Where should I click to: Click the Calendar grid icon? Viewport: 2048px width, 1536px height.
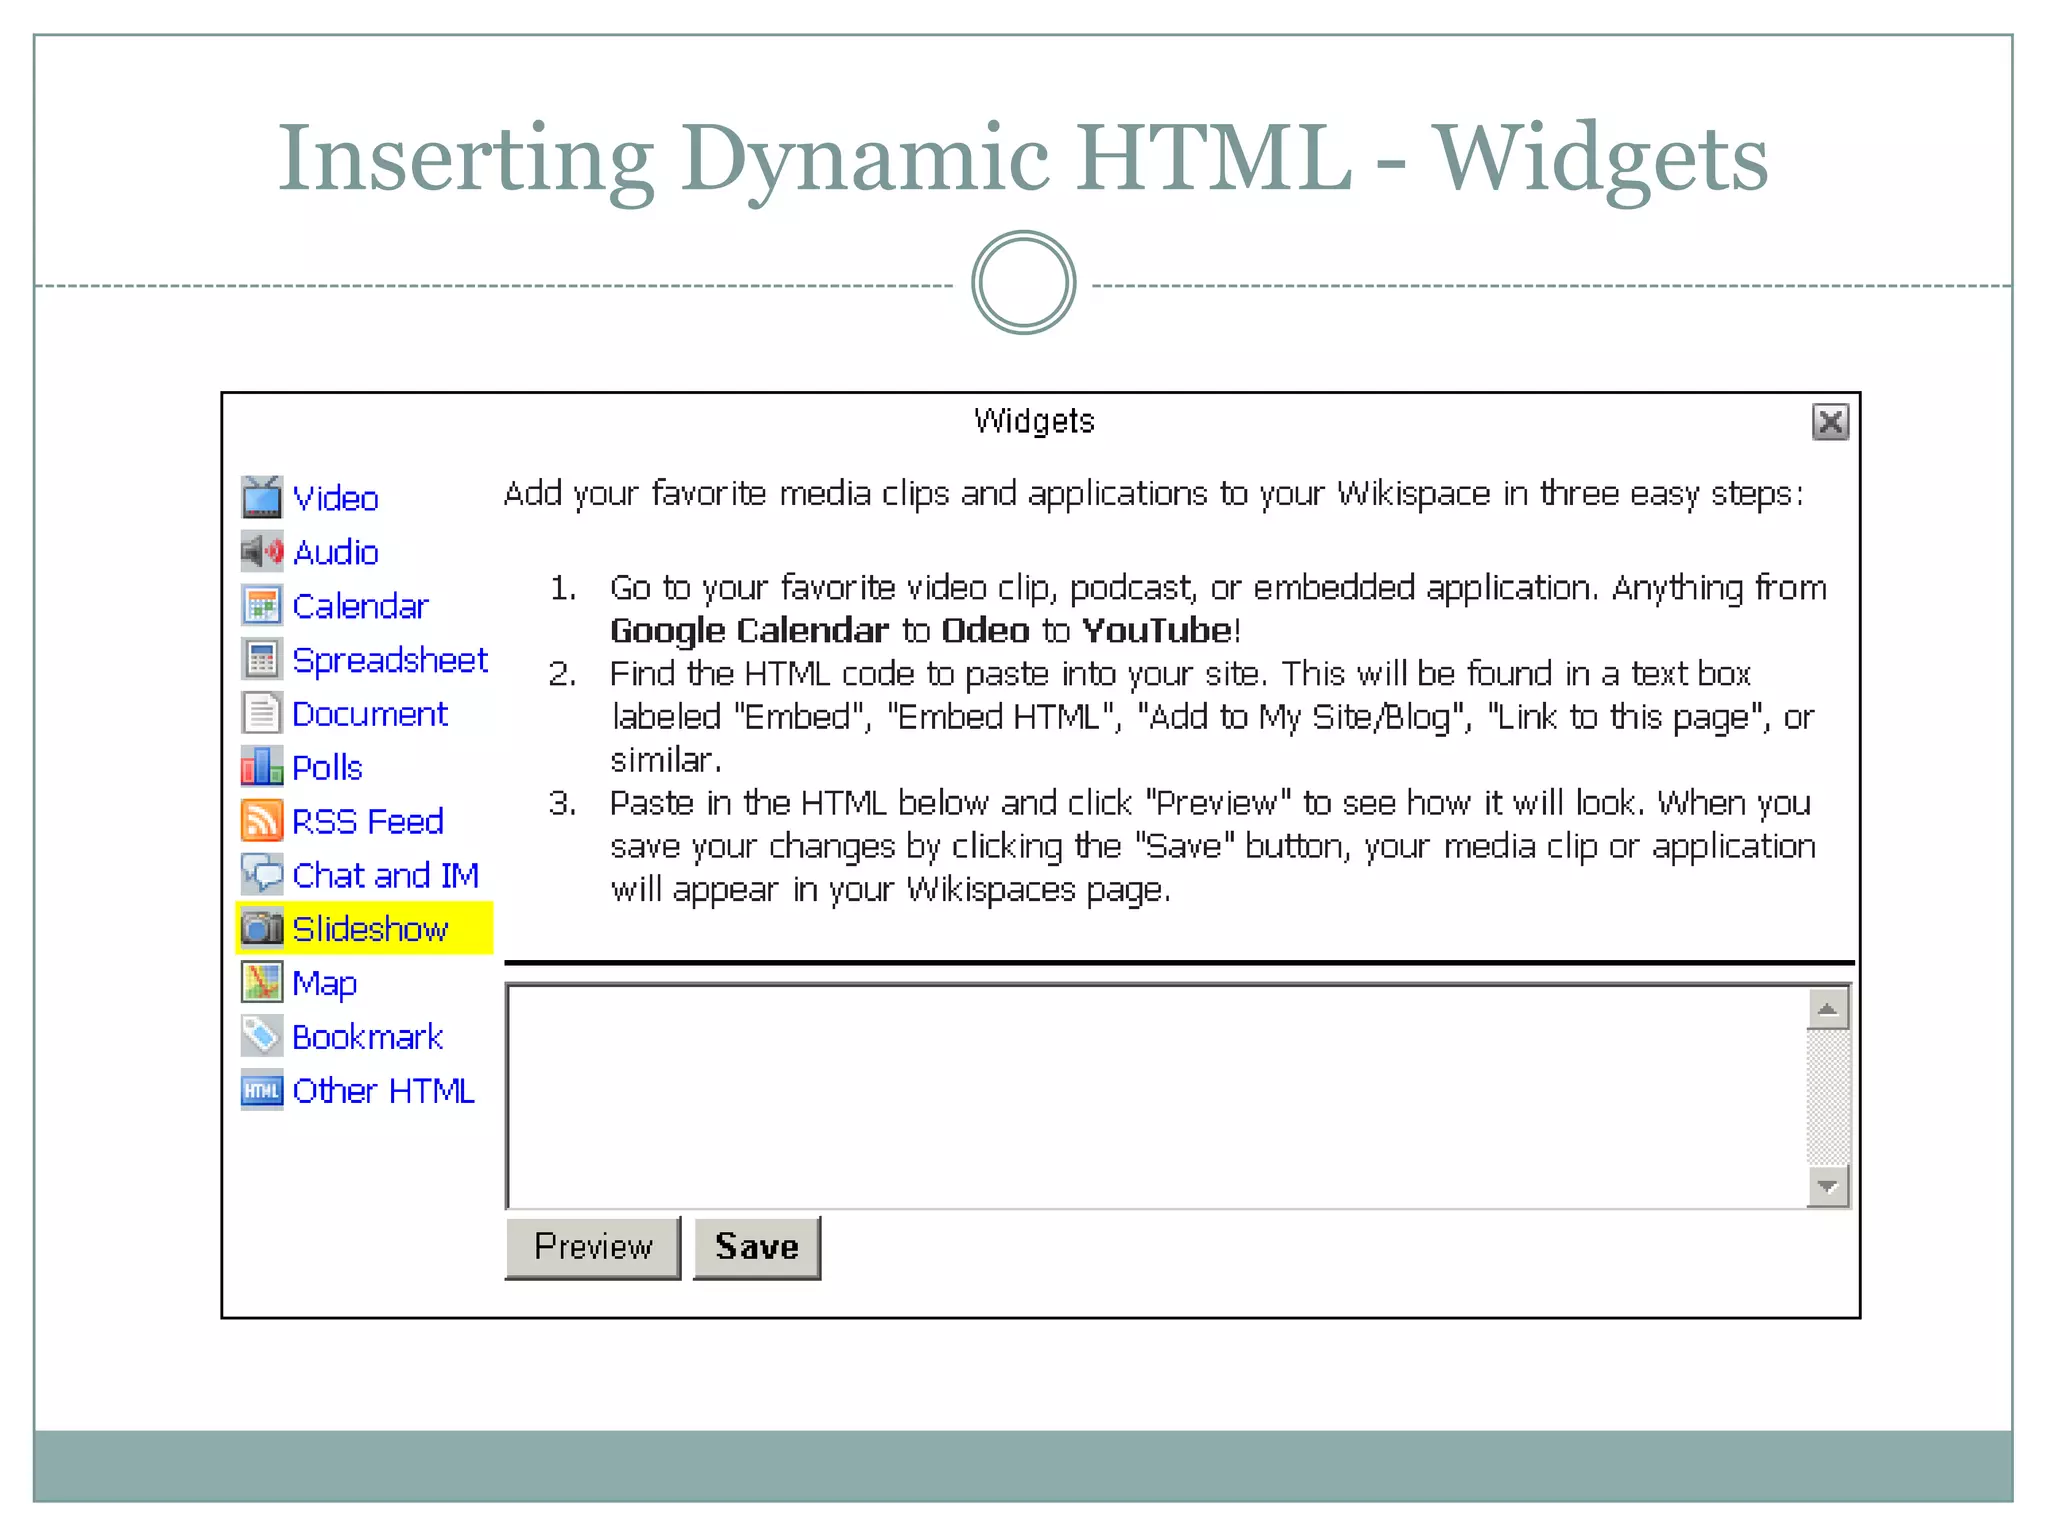[262, 605]
